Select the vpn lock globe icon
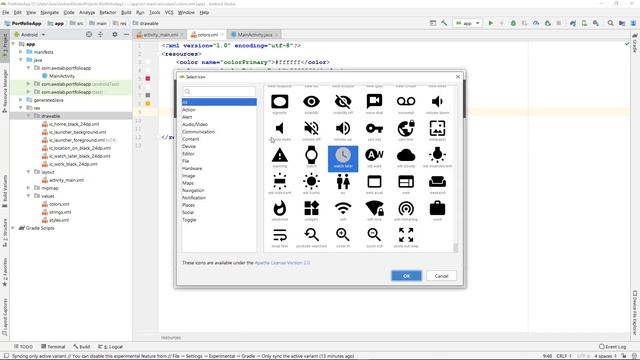640x360 pixels. (x=406, y=129)
